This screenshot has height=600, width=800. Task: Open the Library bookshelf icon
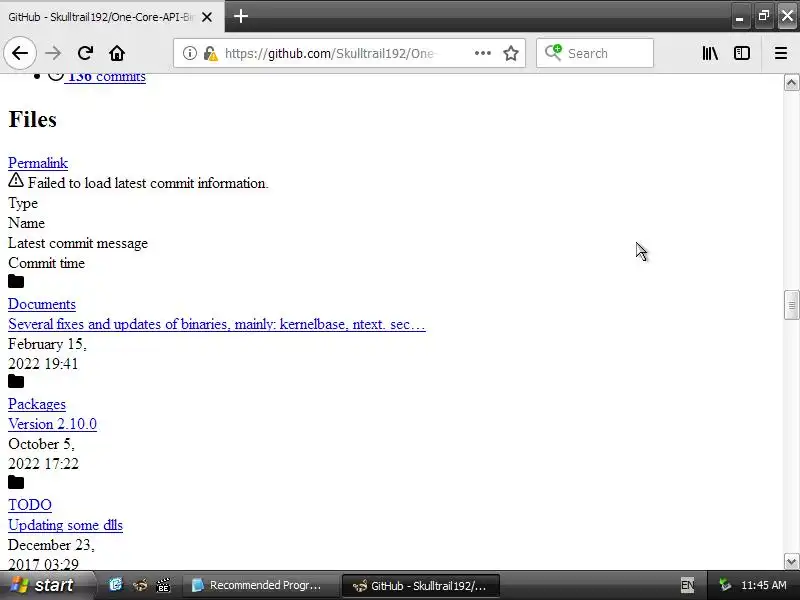click(710, 53)
